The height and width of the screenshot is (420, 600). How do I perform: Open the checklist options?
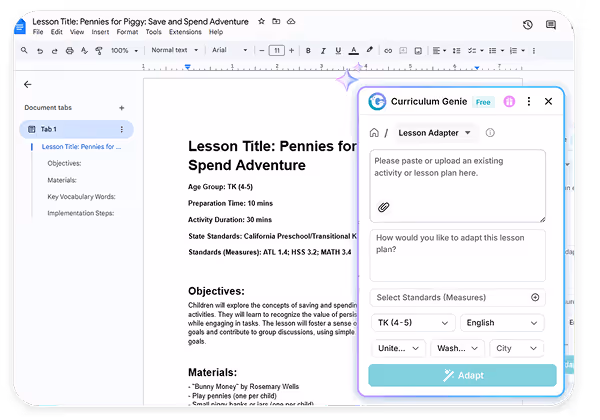[476, 50]
